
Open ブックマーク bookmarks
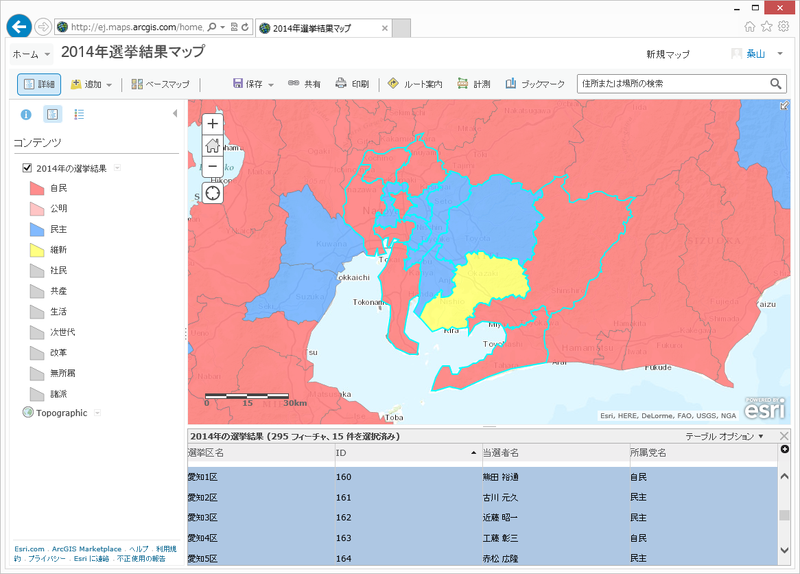tap(535, 84)
